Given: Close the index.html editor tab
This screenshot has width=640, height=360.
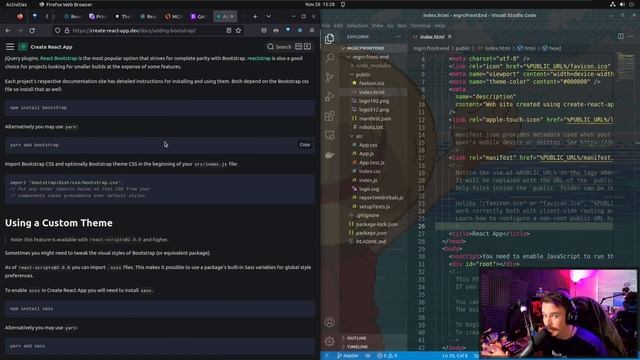Looking at the screenshot, I should point(449,37).
